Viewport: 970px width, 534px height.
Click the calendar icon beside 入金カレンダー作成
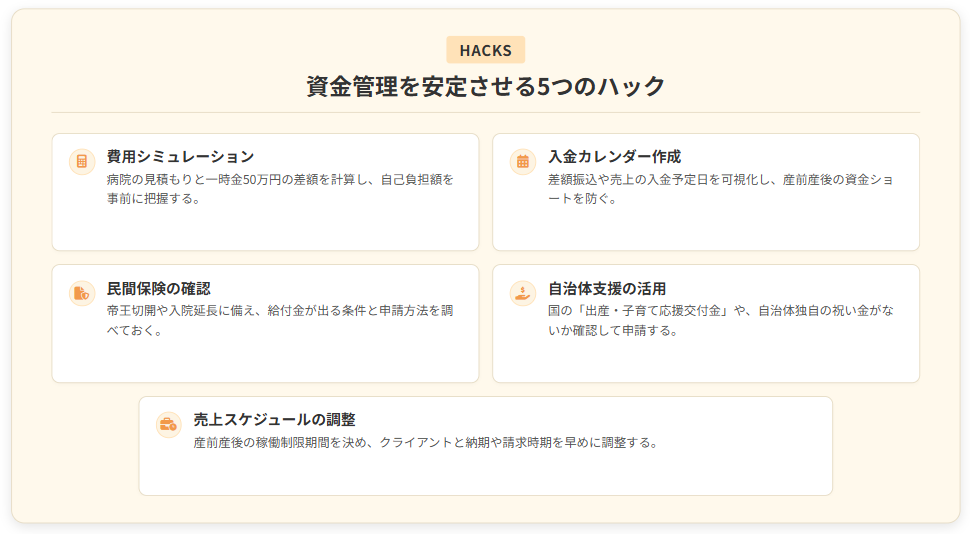click(522, 161)
